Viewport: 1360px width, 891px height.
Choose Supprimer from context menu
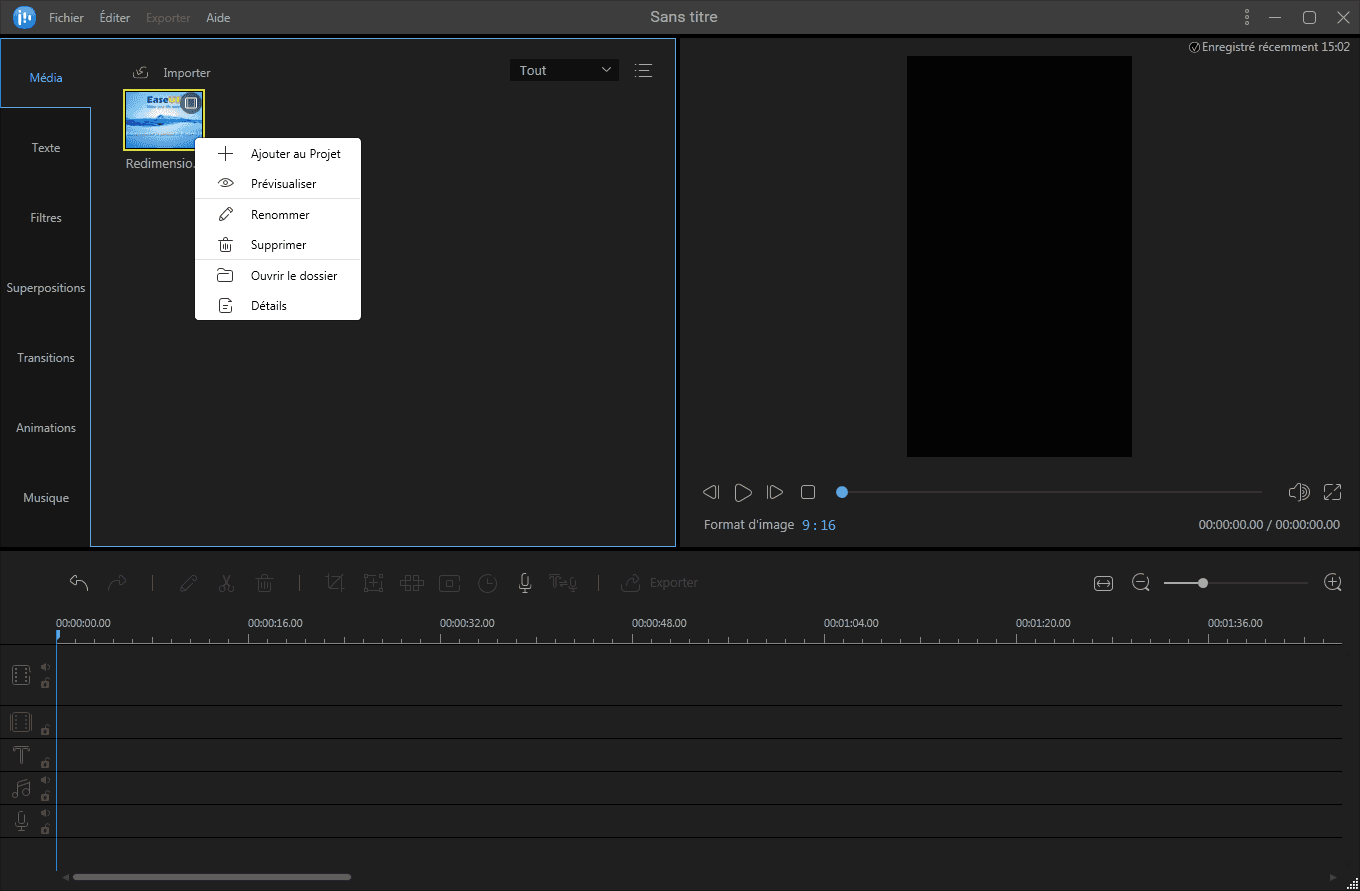pyautogui.click(x=278, y=245)
